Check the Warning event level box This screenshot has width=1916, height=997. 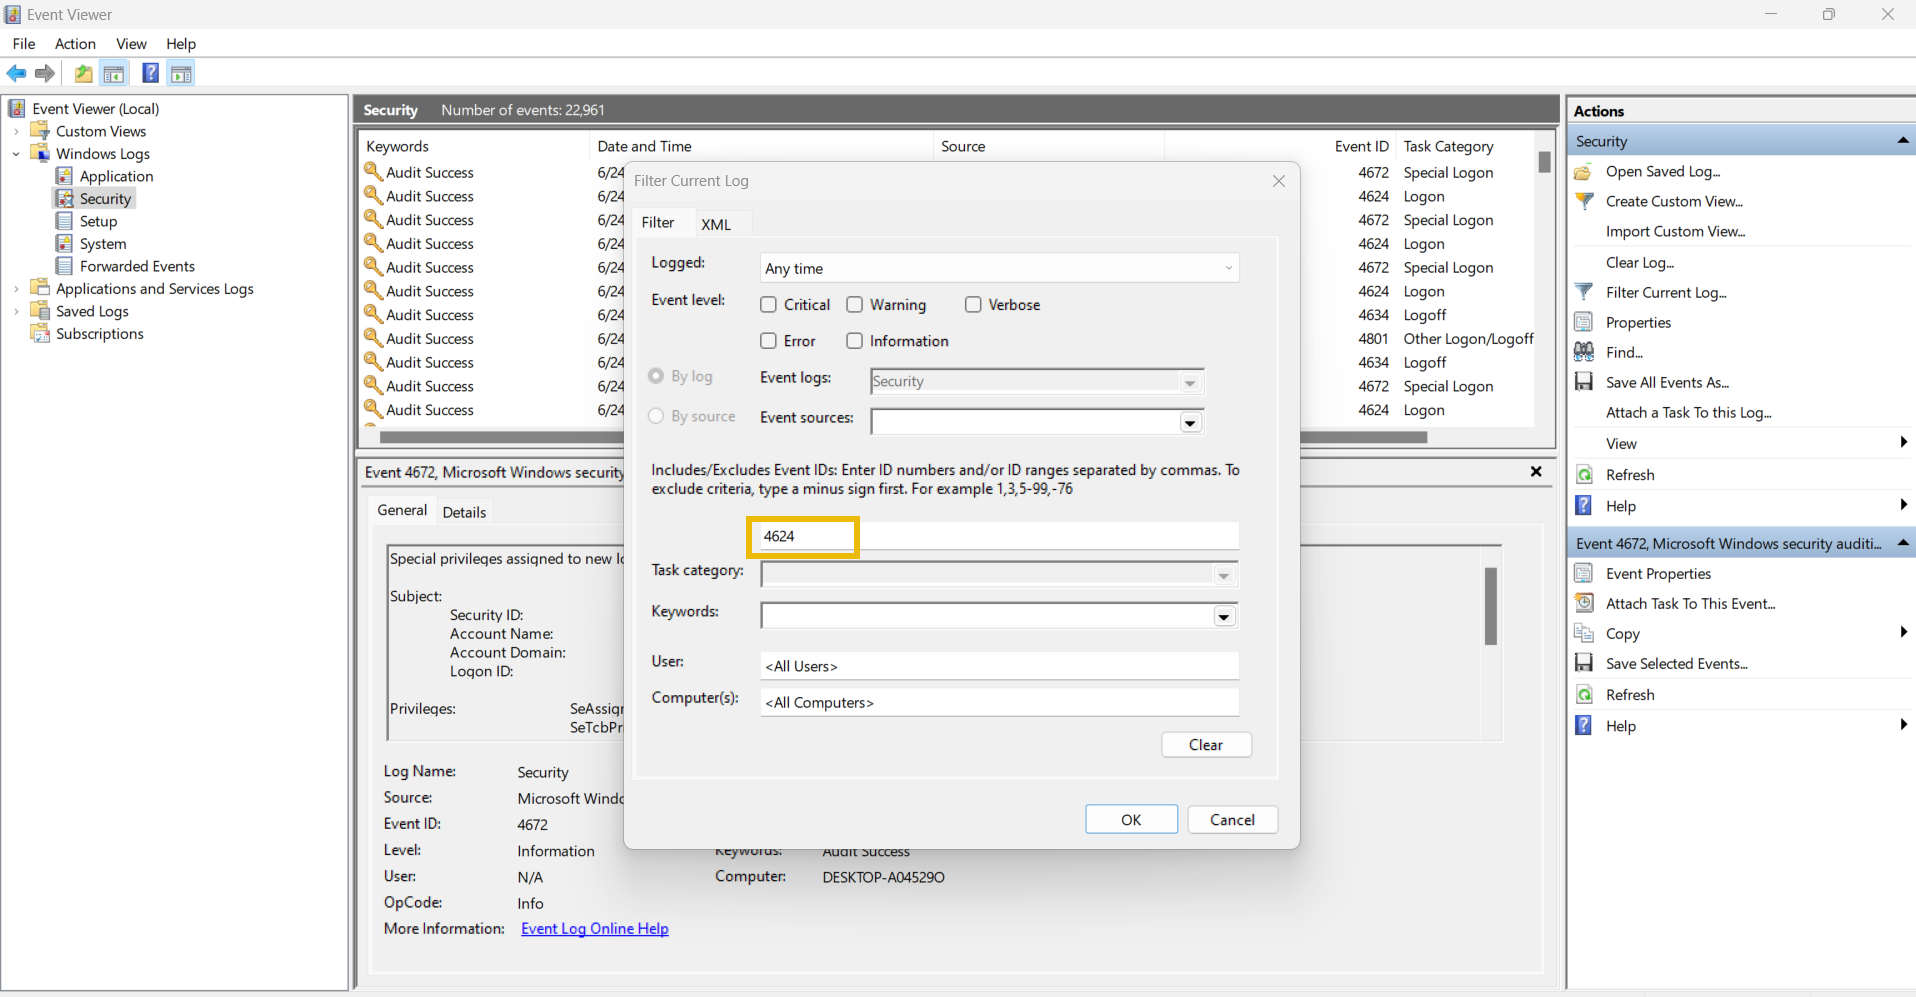point(855,305)
